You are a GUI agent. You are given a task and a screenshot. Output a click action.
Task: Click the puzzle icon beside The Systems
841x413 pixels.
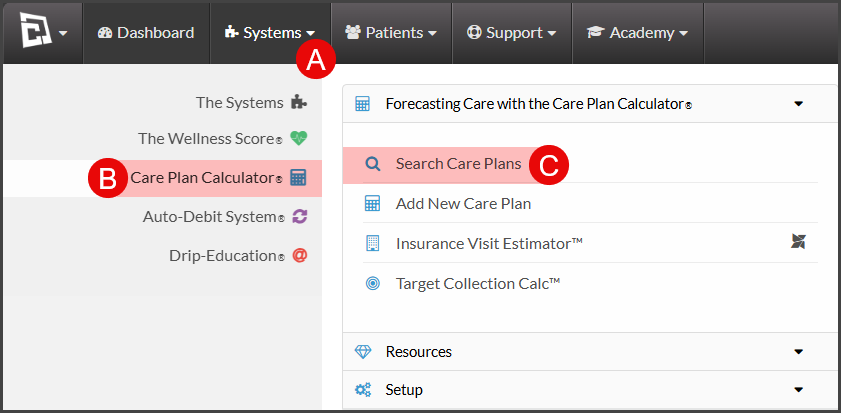299,102
